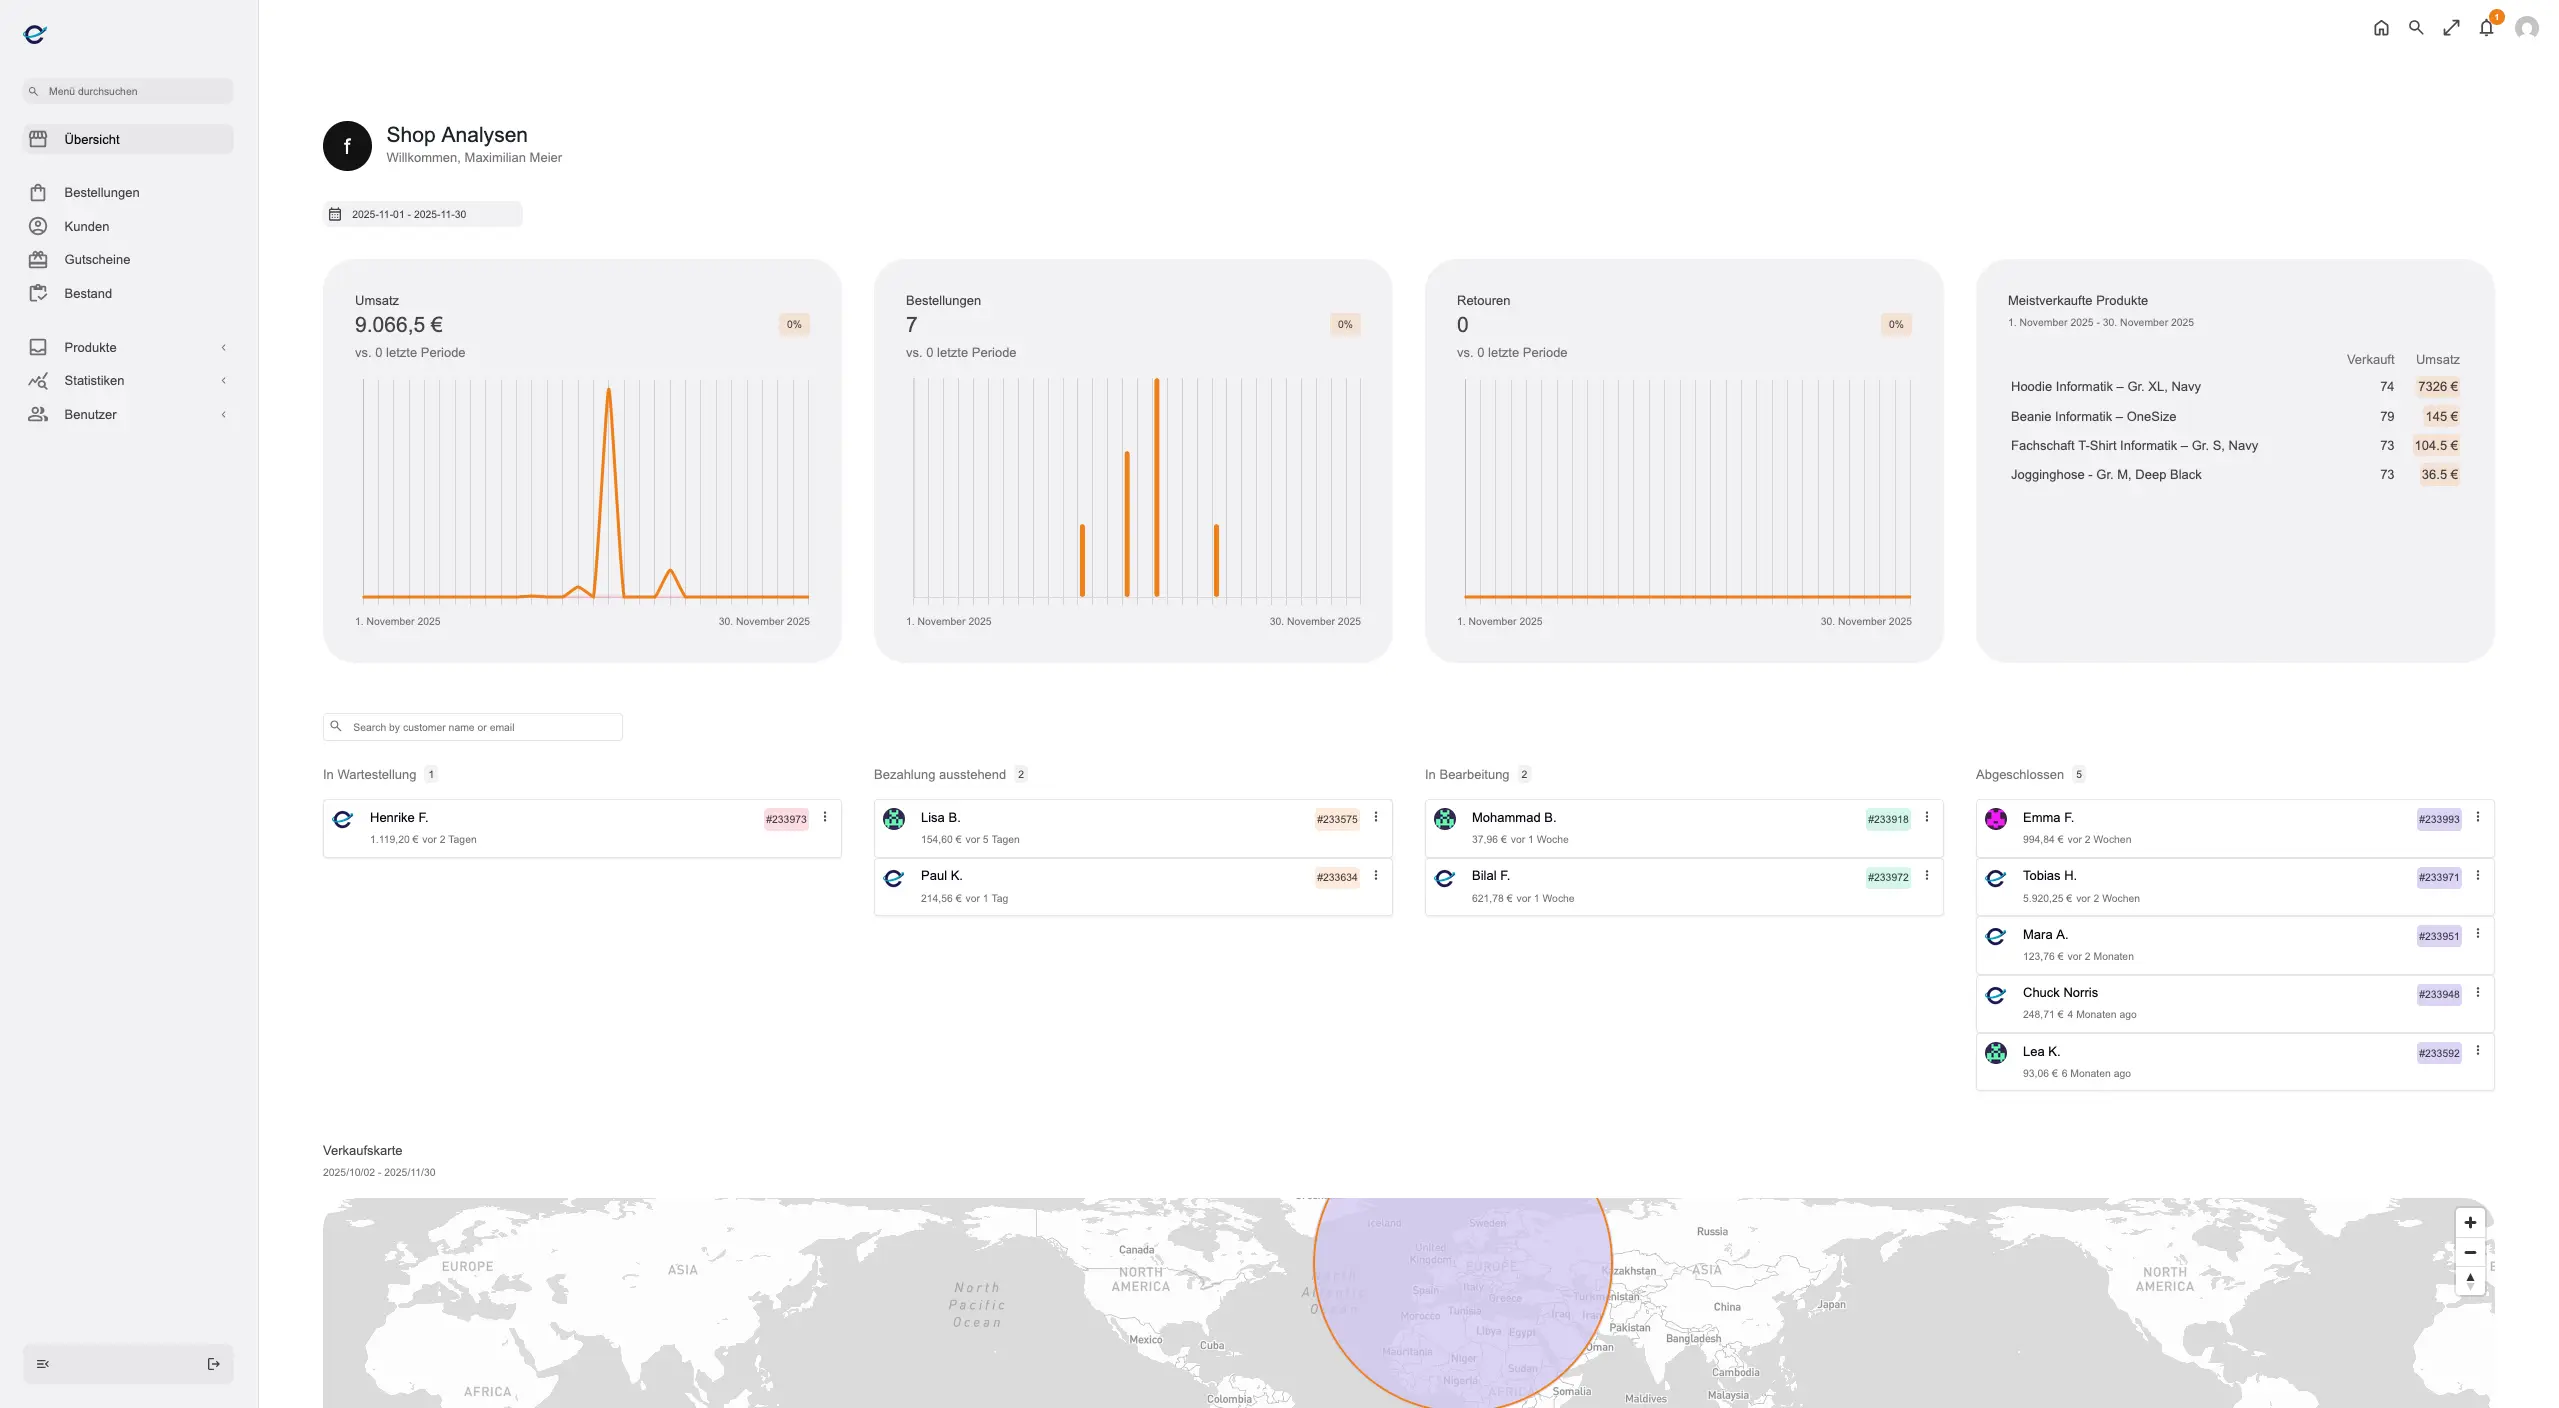
Task: Reset map bearing with compass button
Action: 2470,1281
